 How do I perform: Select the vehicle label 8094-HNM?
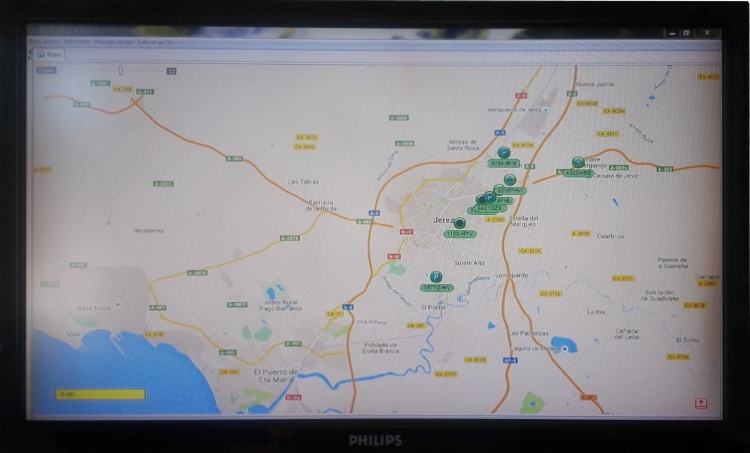coord(504,164)
